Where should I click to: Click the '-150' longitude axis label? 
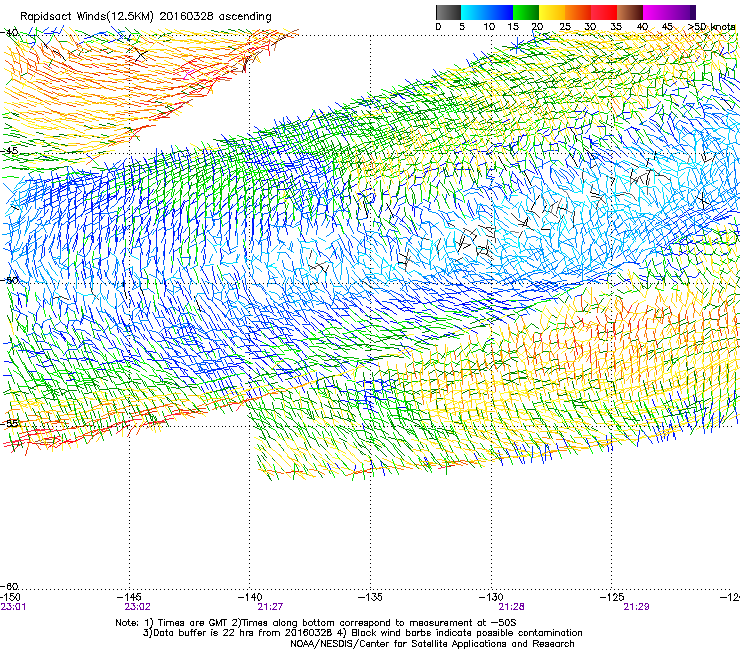tap(11, 597)
